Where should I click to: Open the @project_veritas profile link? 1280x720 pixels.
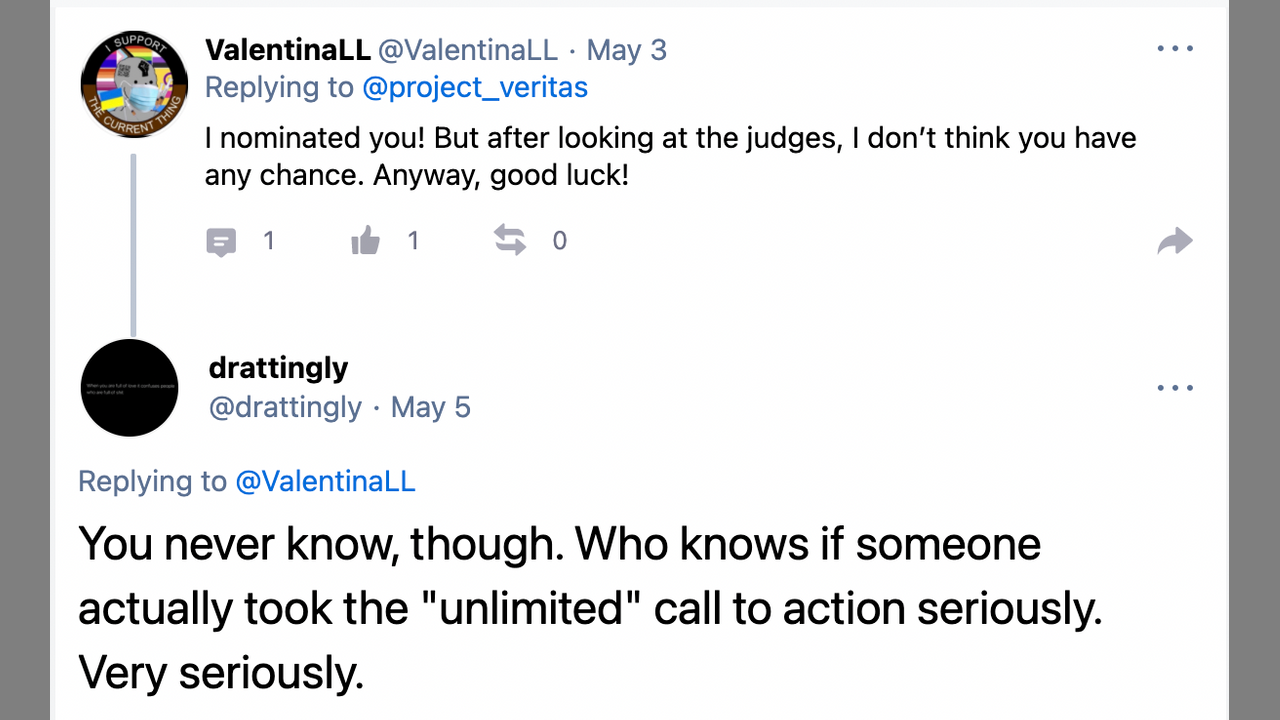pos(475,88)
